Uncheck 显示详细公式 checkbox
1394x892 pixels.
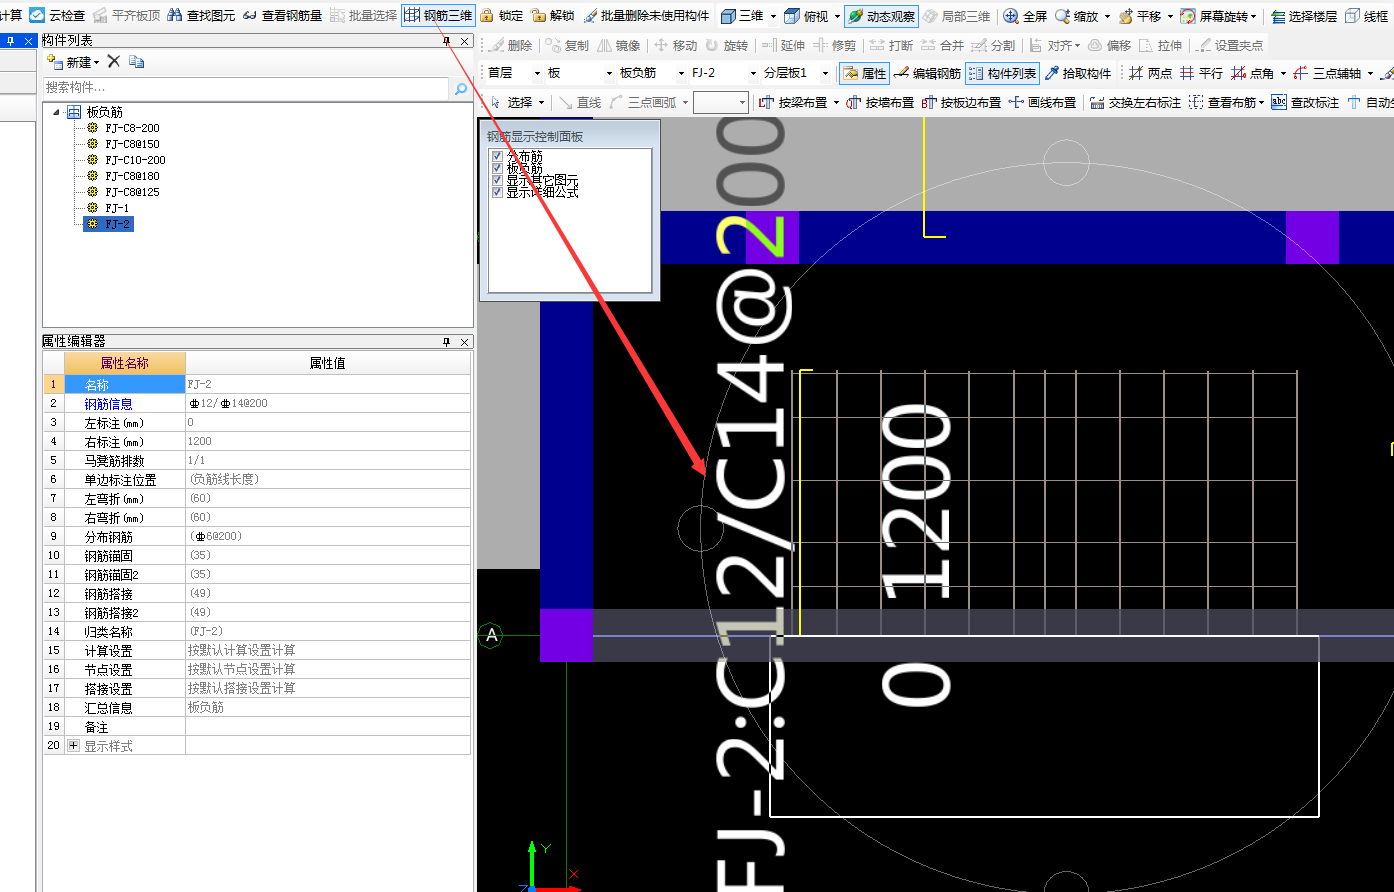pos(497,191)
